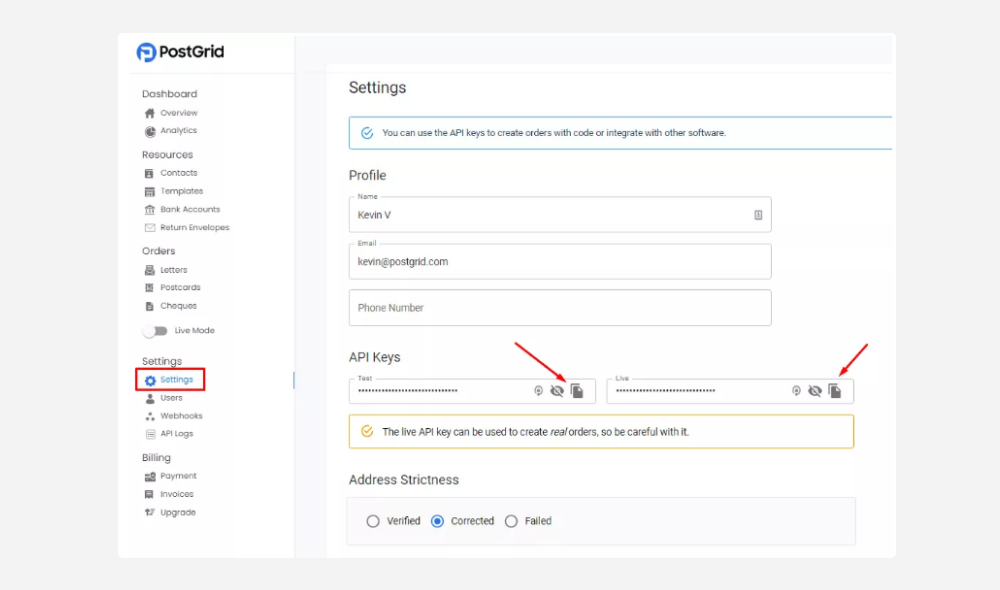Screen dimensions: 1000x590
Task: Click the Email input field
Action: (x=560, y=262)
